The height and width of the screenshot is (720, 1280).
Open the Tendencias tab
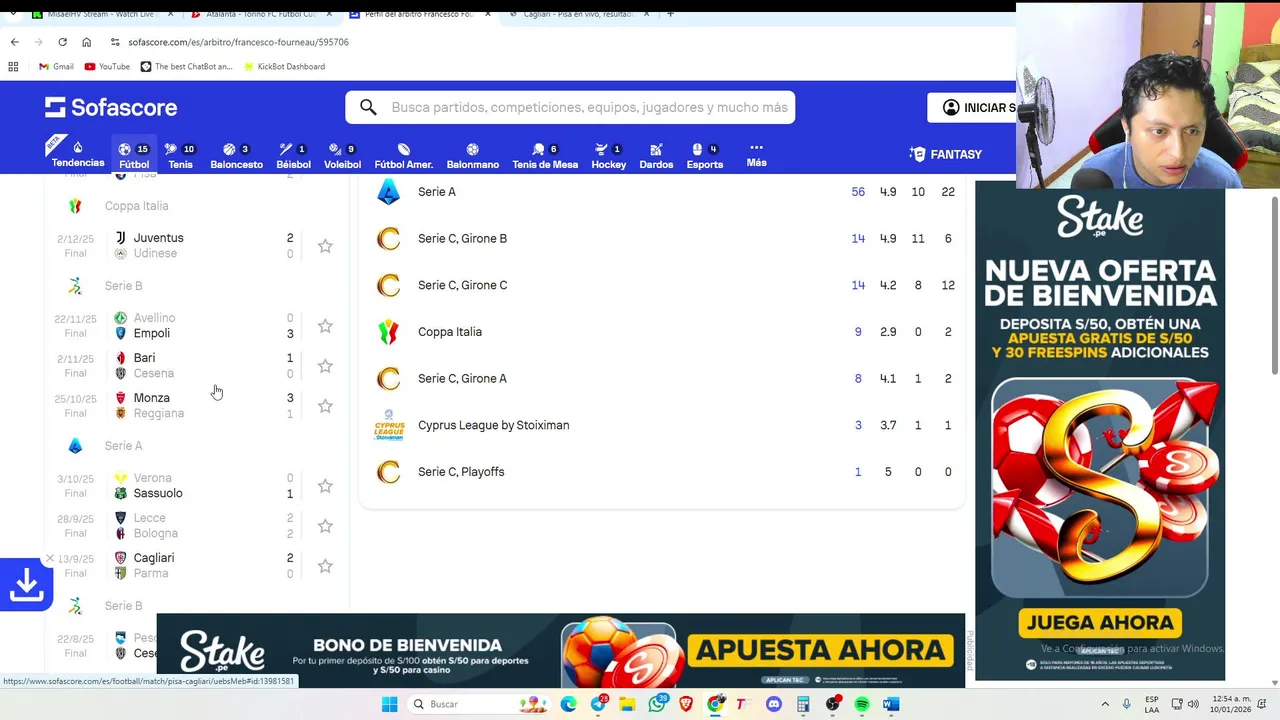(78, 154)
